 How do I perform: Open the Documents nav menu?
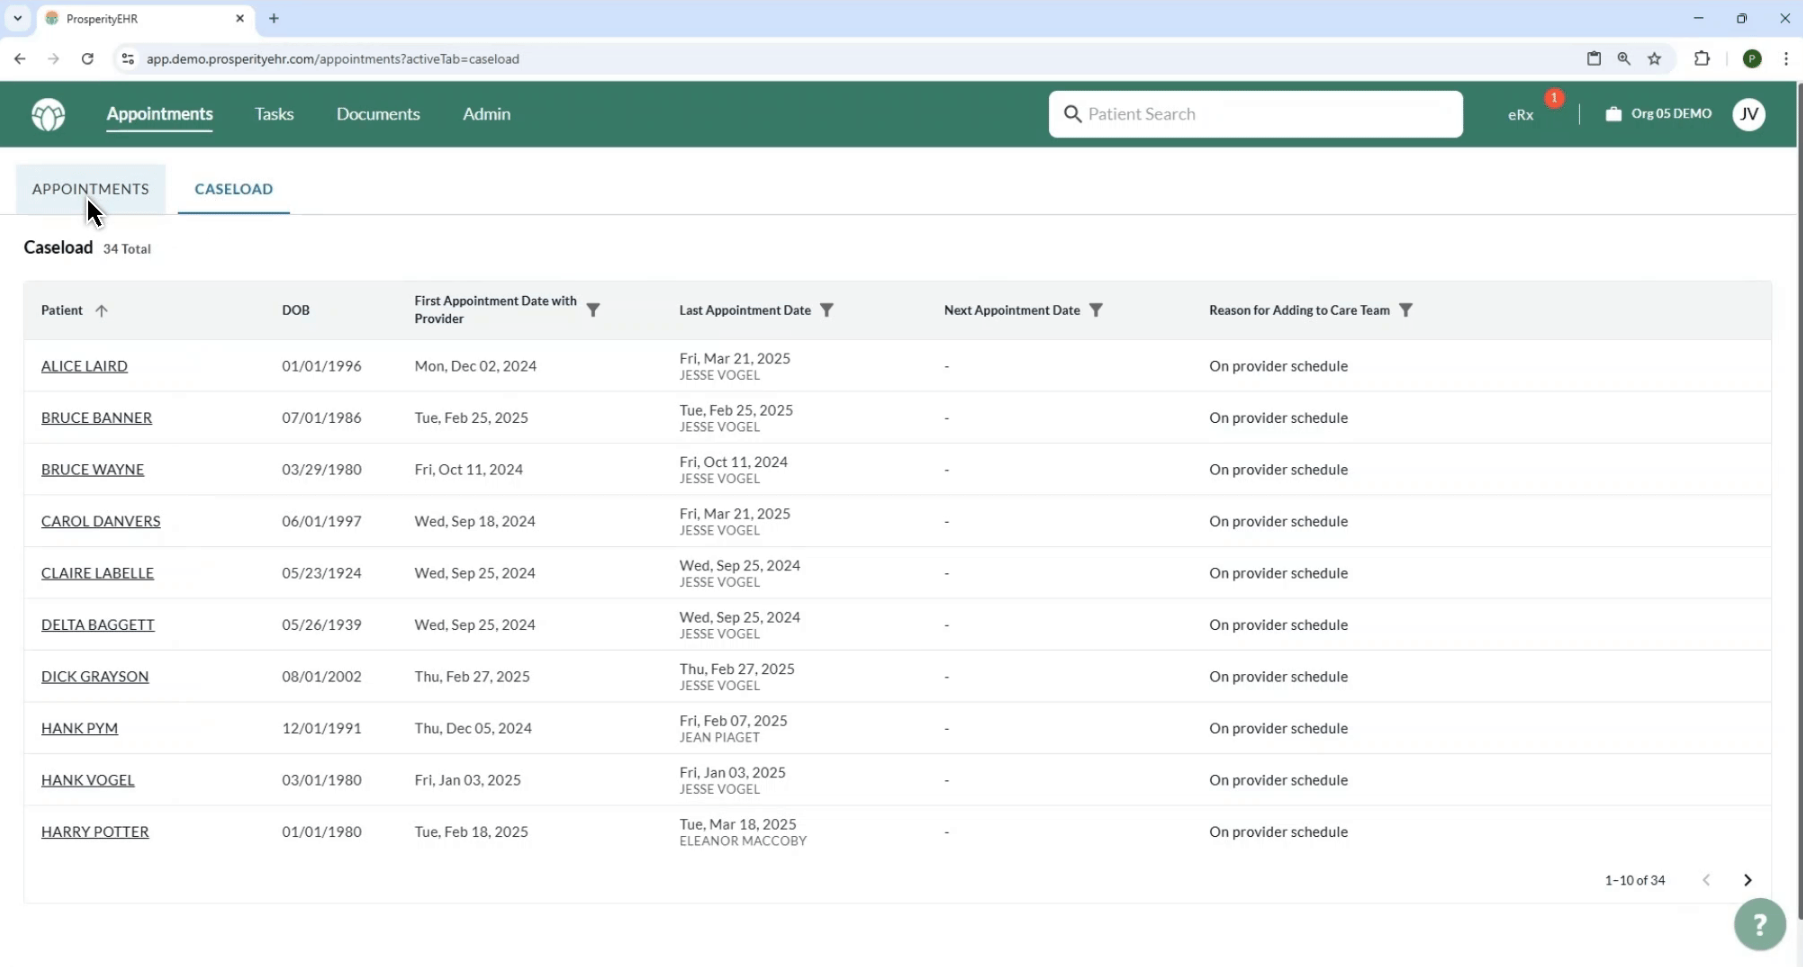[378, 114]
